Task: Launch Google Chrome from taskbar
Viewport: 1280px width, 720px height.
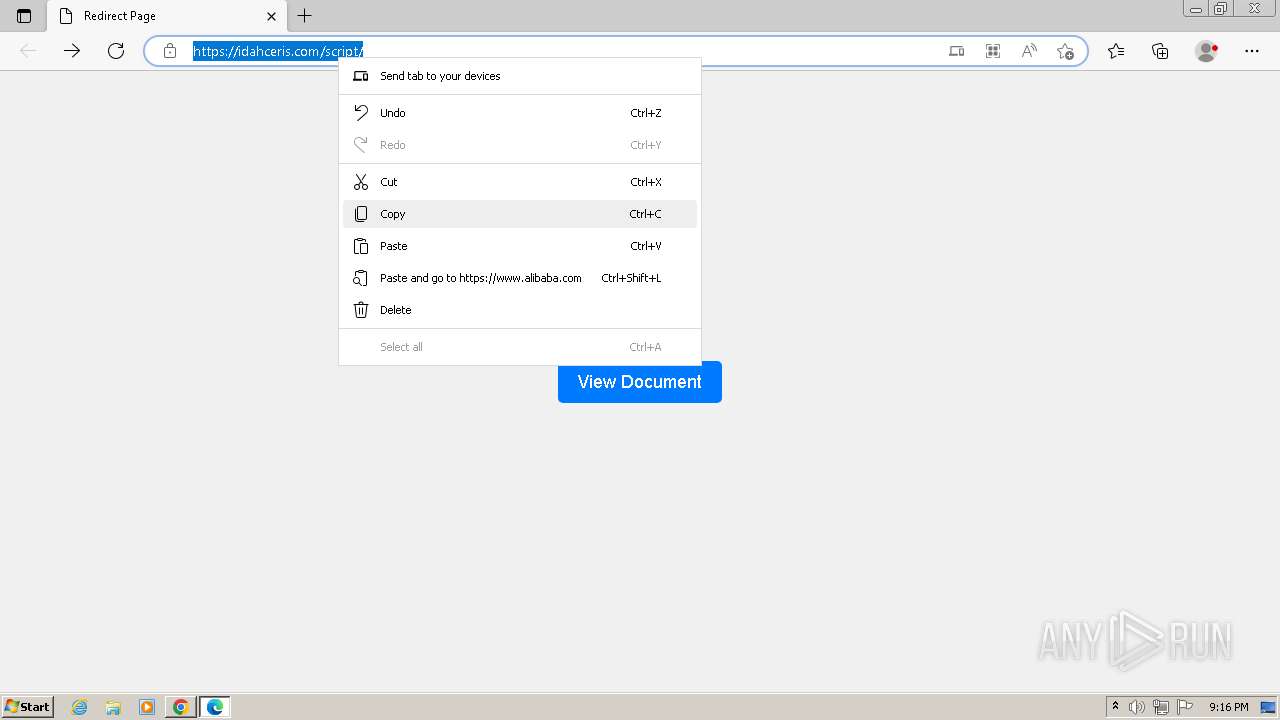Action: pos(181,707)
